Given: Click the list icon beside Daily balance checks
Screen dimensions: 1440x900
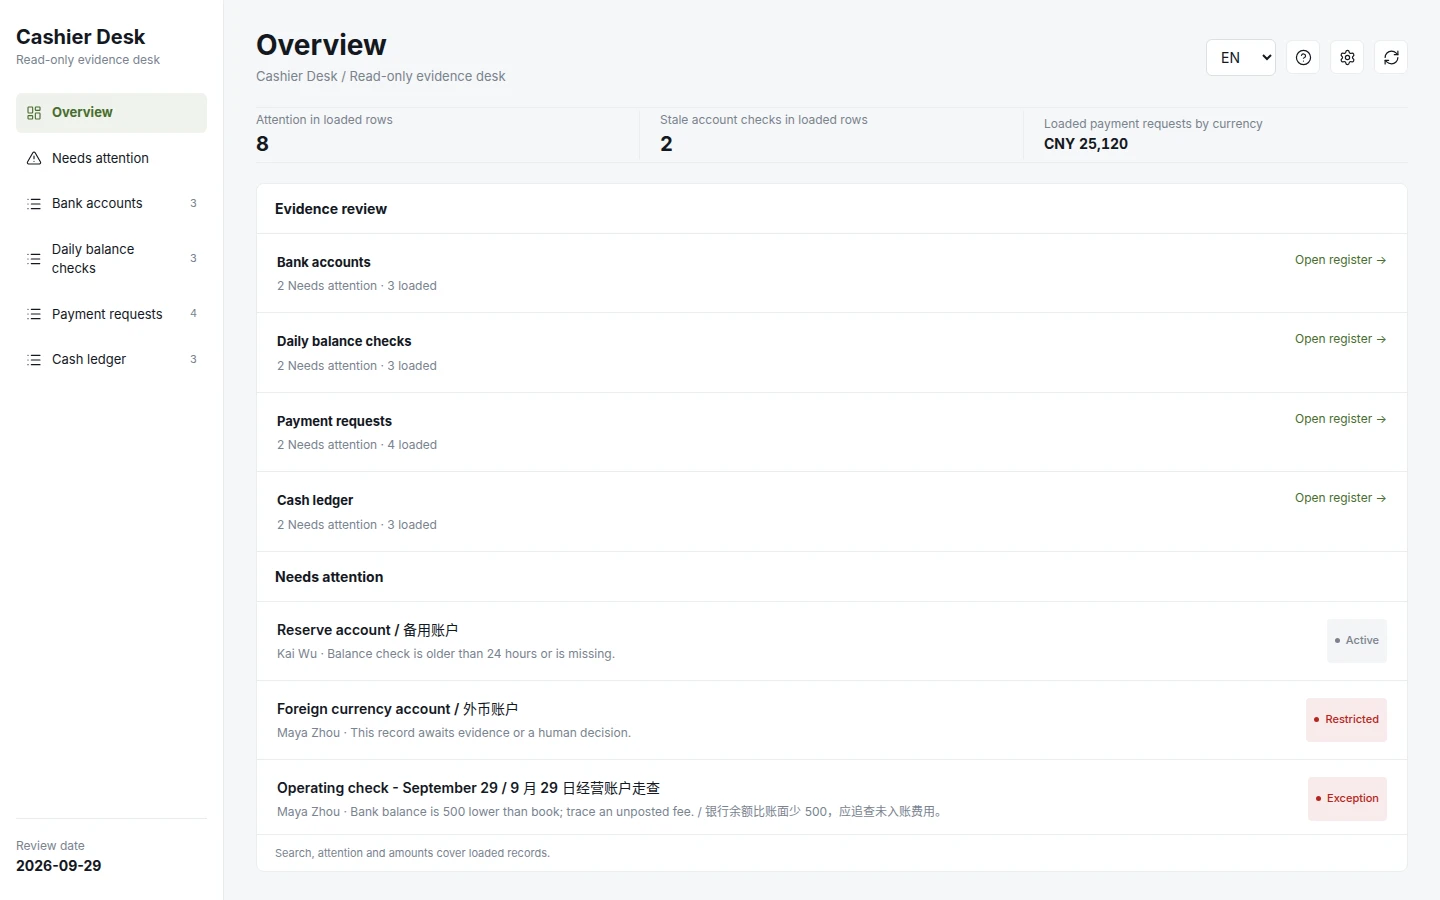Looking at the screenshot, I should coord(34,259).
